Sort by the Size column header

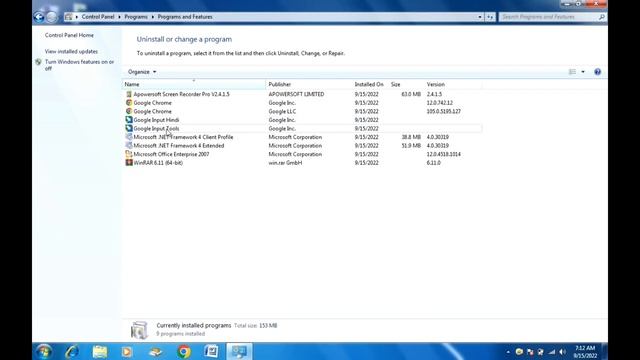click(406, 84)
